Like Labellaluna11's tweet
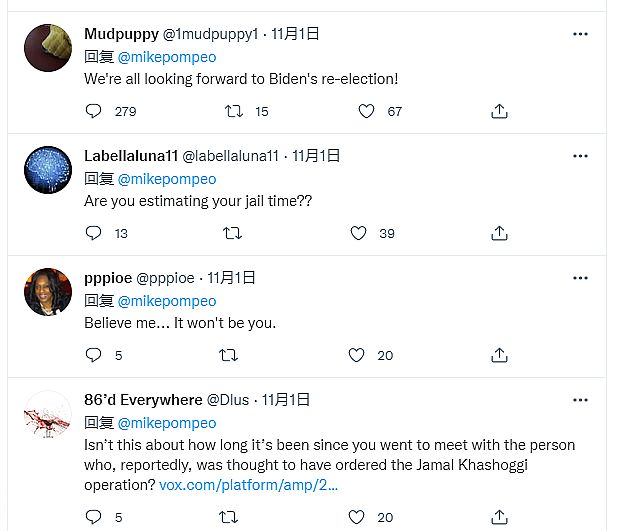This screenshot has width=624, height=531. [x=358, y=233]
